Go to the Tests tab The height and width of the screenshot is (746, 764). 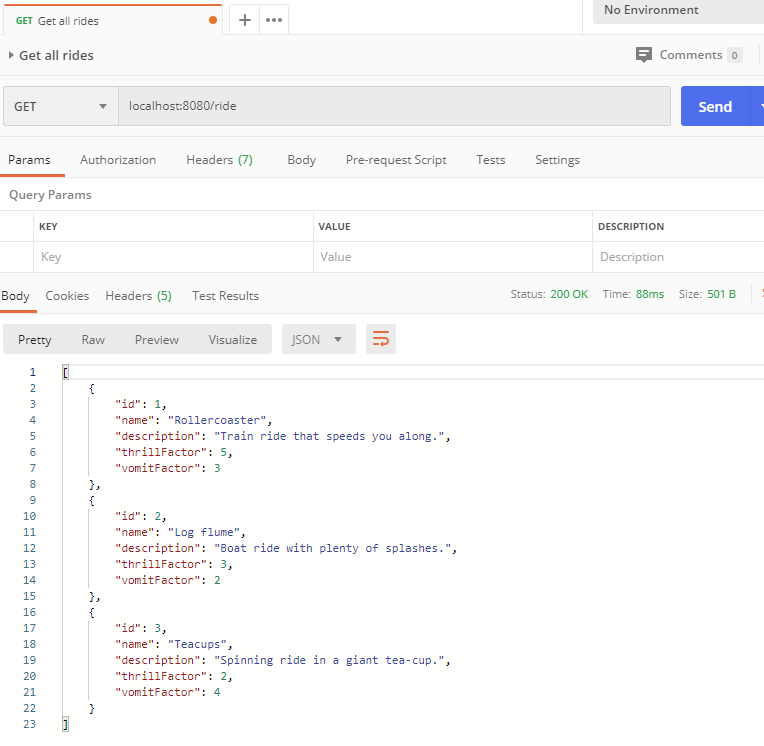(490, 160)
